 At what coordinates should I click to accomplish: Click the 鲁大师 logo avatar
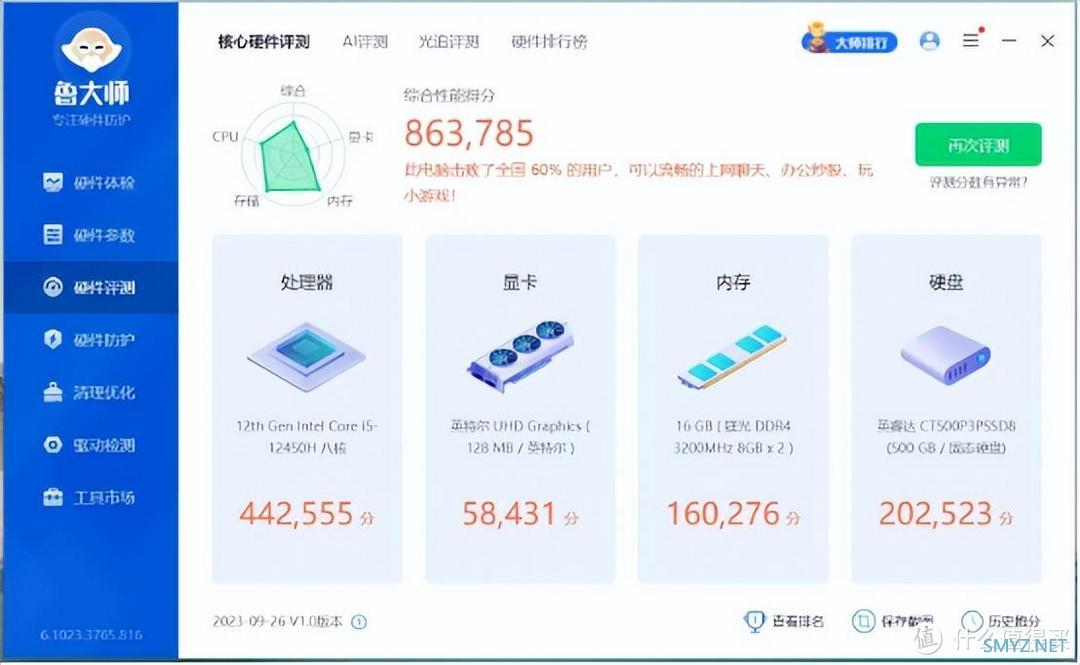click(x=92, y=48)
